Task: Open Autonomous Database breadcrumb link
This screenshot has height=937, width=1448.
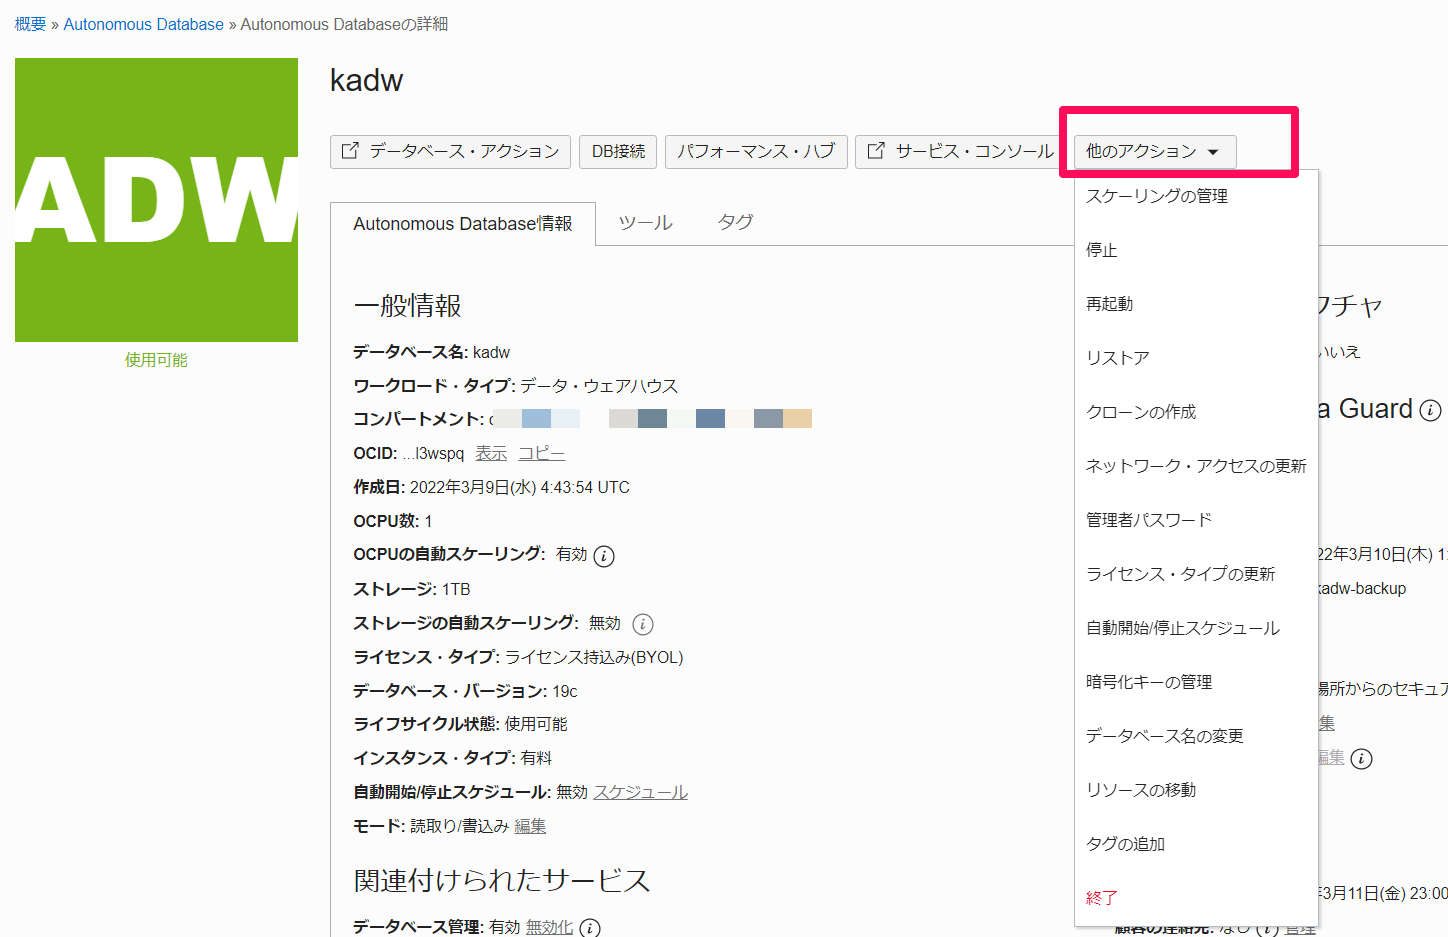Action: coord(144,24)
